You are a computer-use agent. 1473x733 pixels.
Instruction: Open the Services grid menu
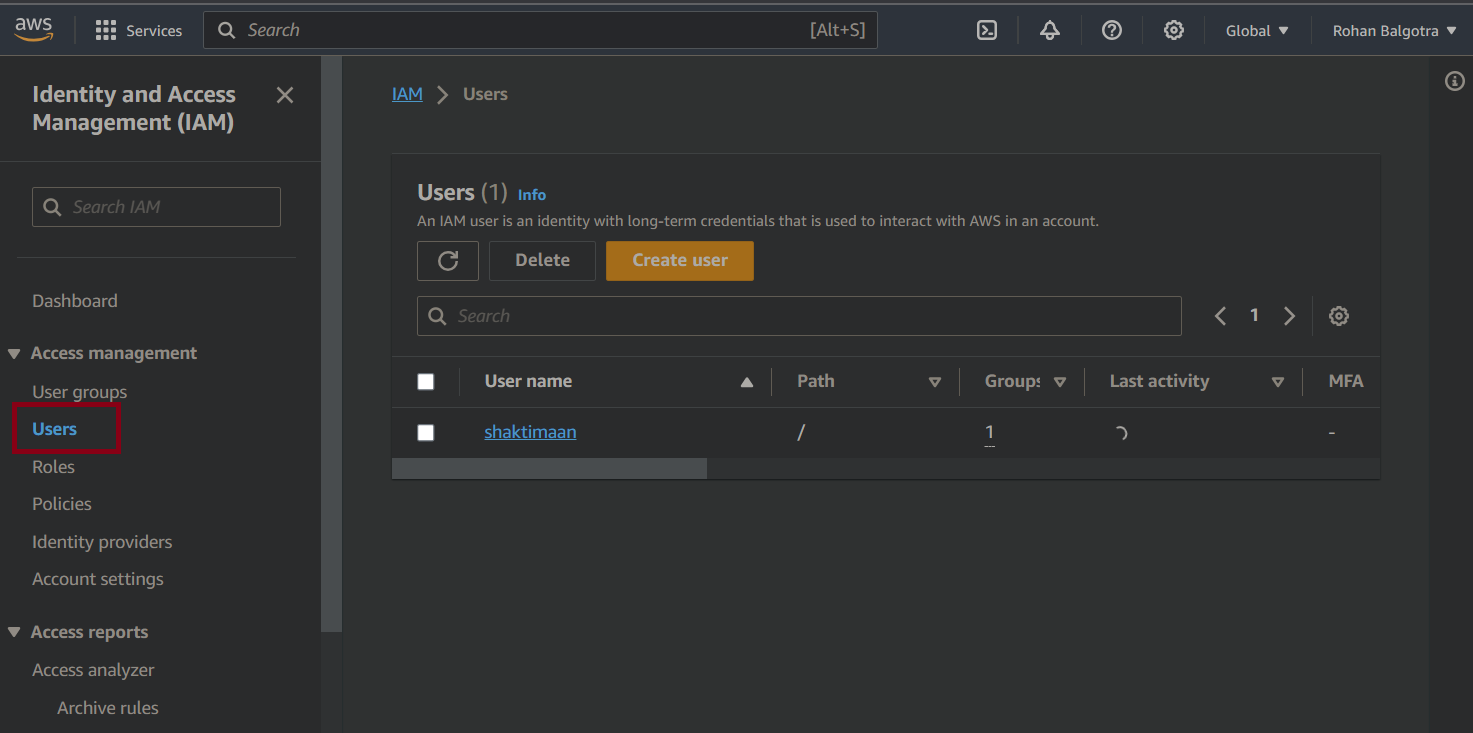(x=139, y=31)
